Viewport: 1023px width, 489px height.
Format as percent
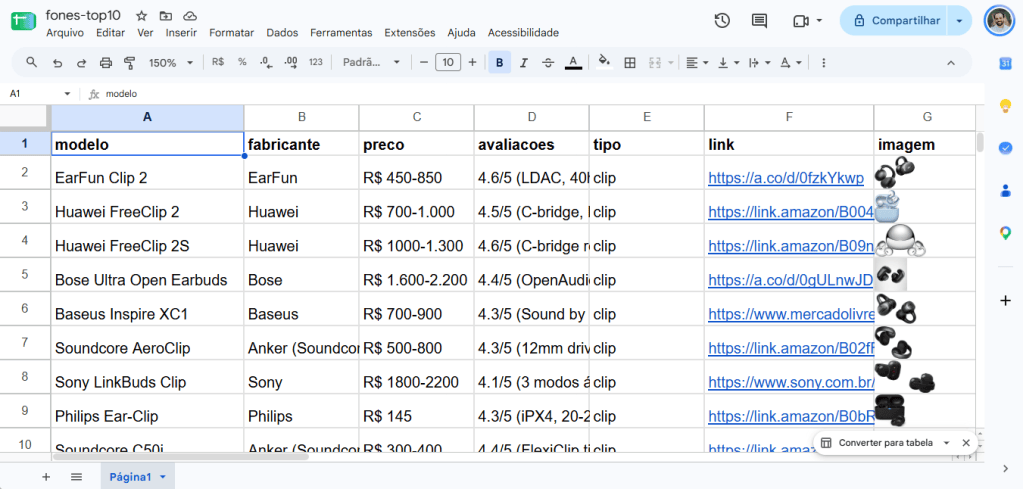coord(242,63)
